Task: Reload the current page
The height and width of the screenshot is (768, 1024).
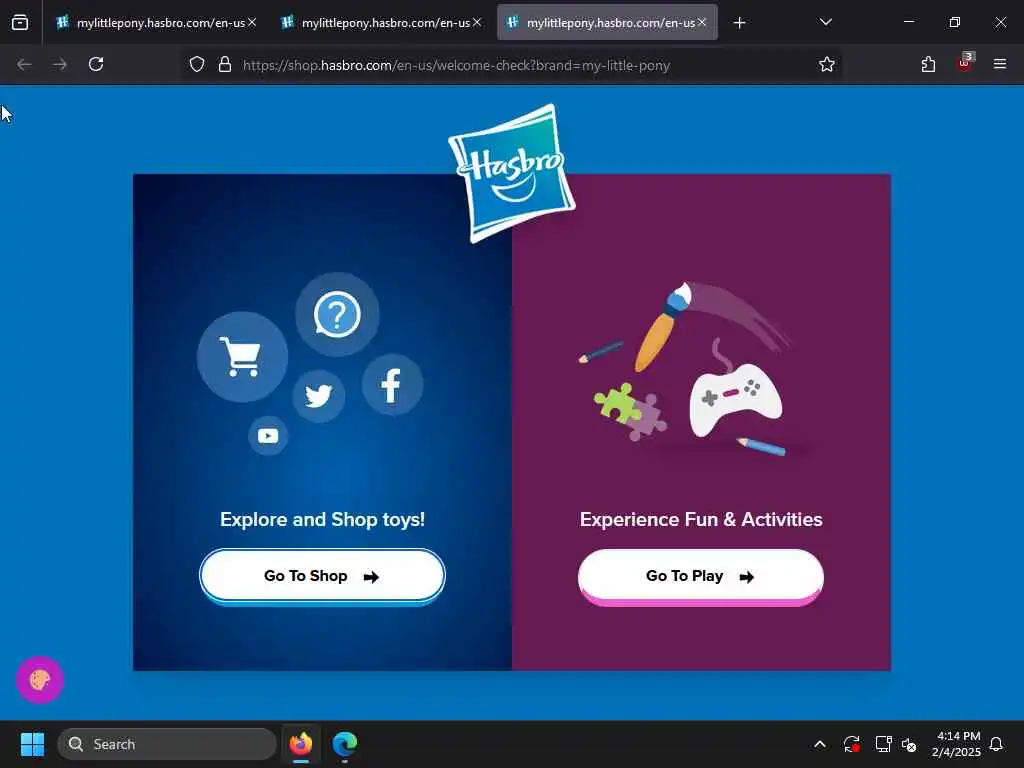Action: (96, 64)
